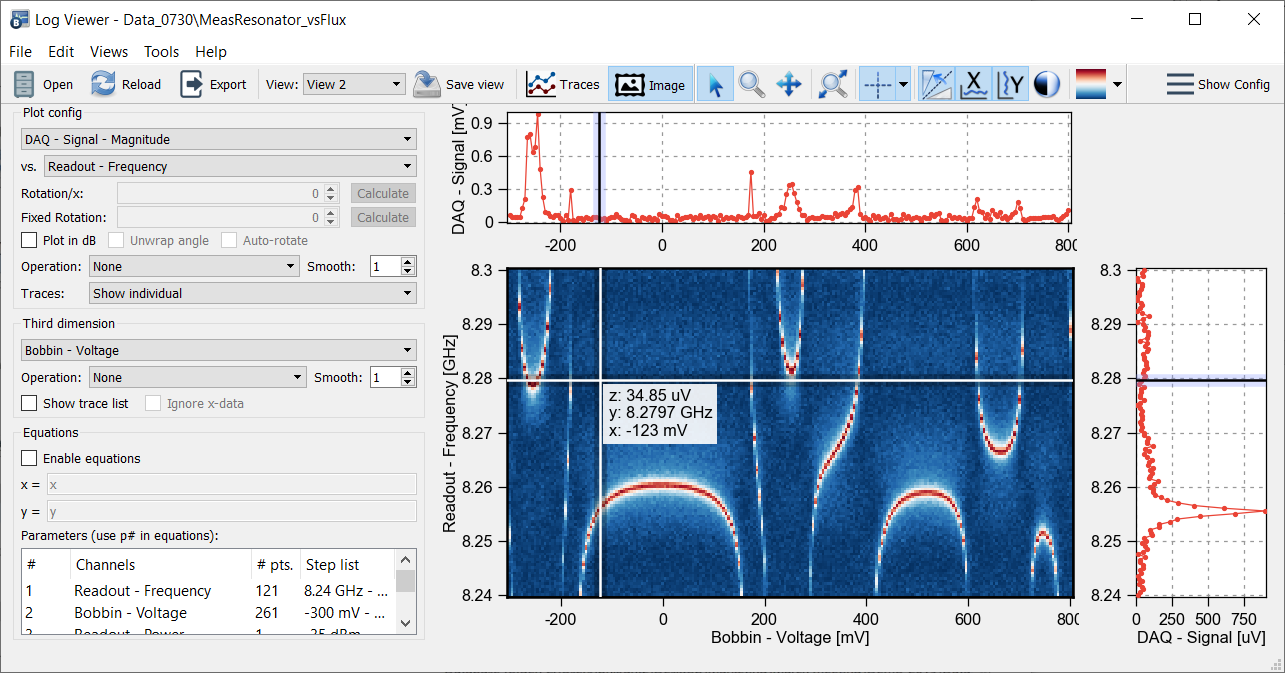Click the Log Viewer app icon in title bar

(x=19, y=19)
